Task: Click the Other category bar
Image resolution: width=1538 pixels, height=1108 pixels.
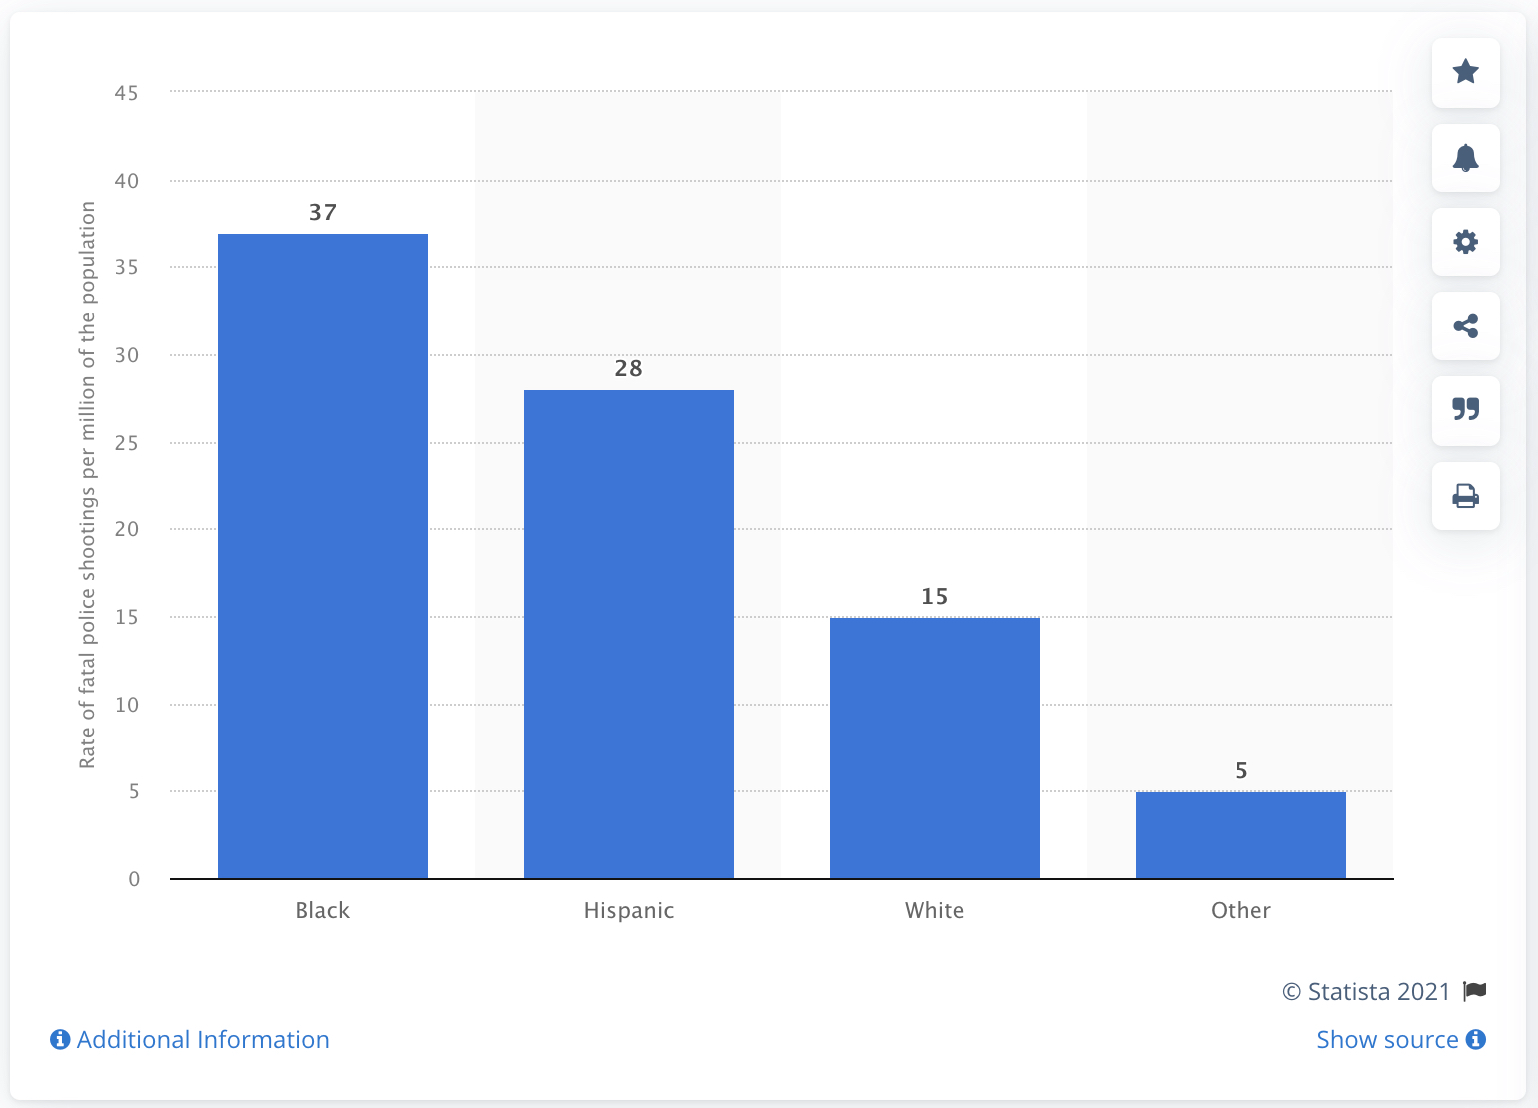Action: click(x=1241, y=835)
